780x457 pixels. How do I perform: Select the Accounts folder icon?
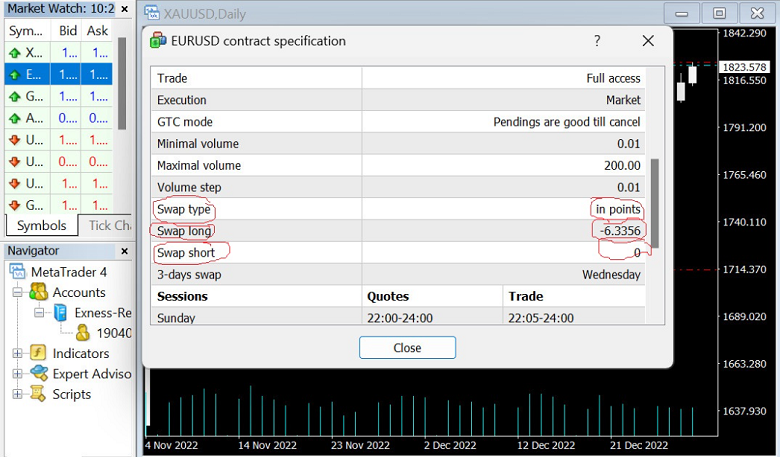(39, 292)
